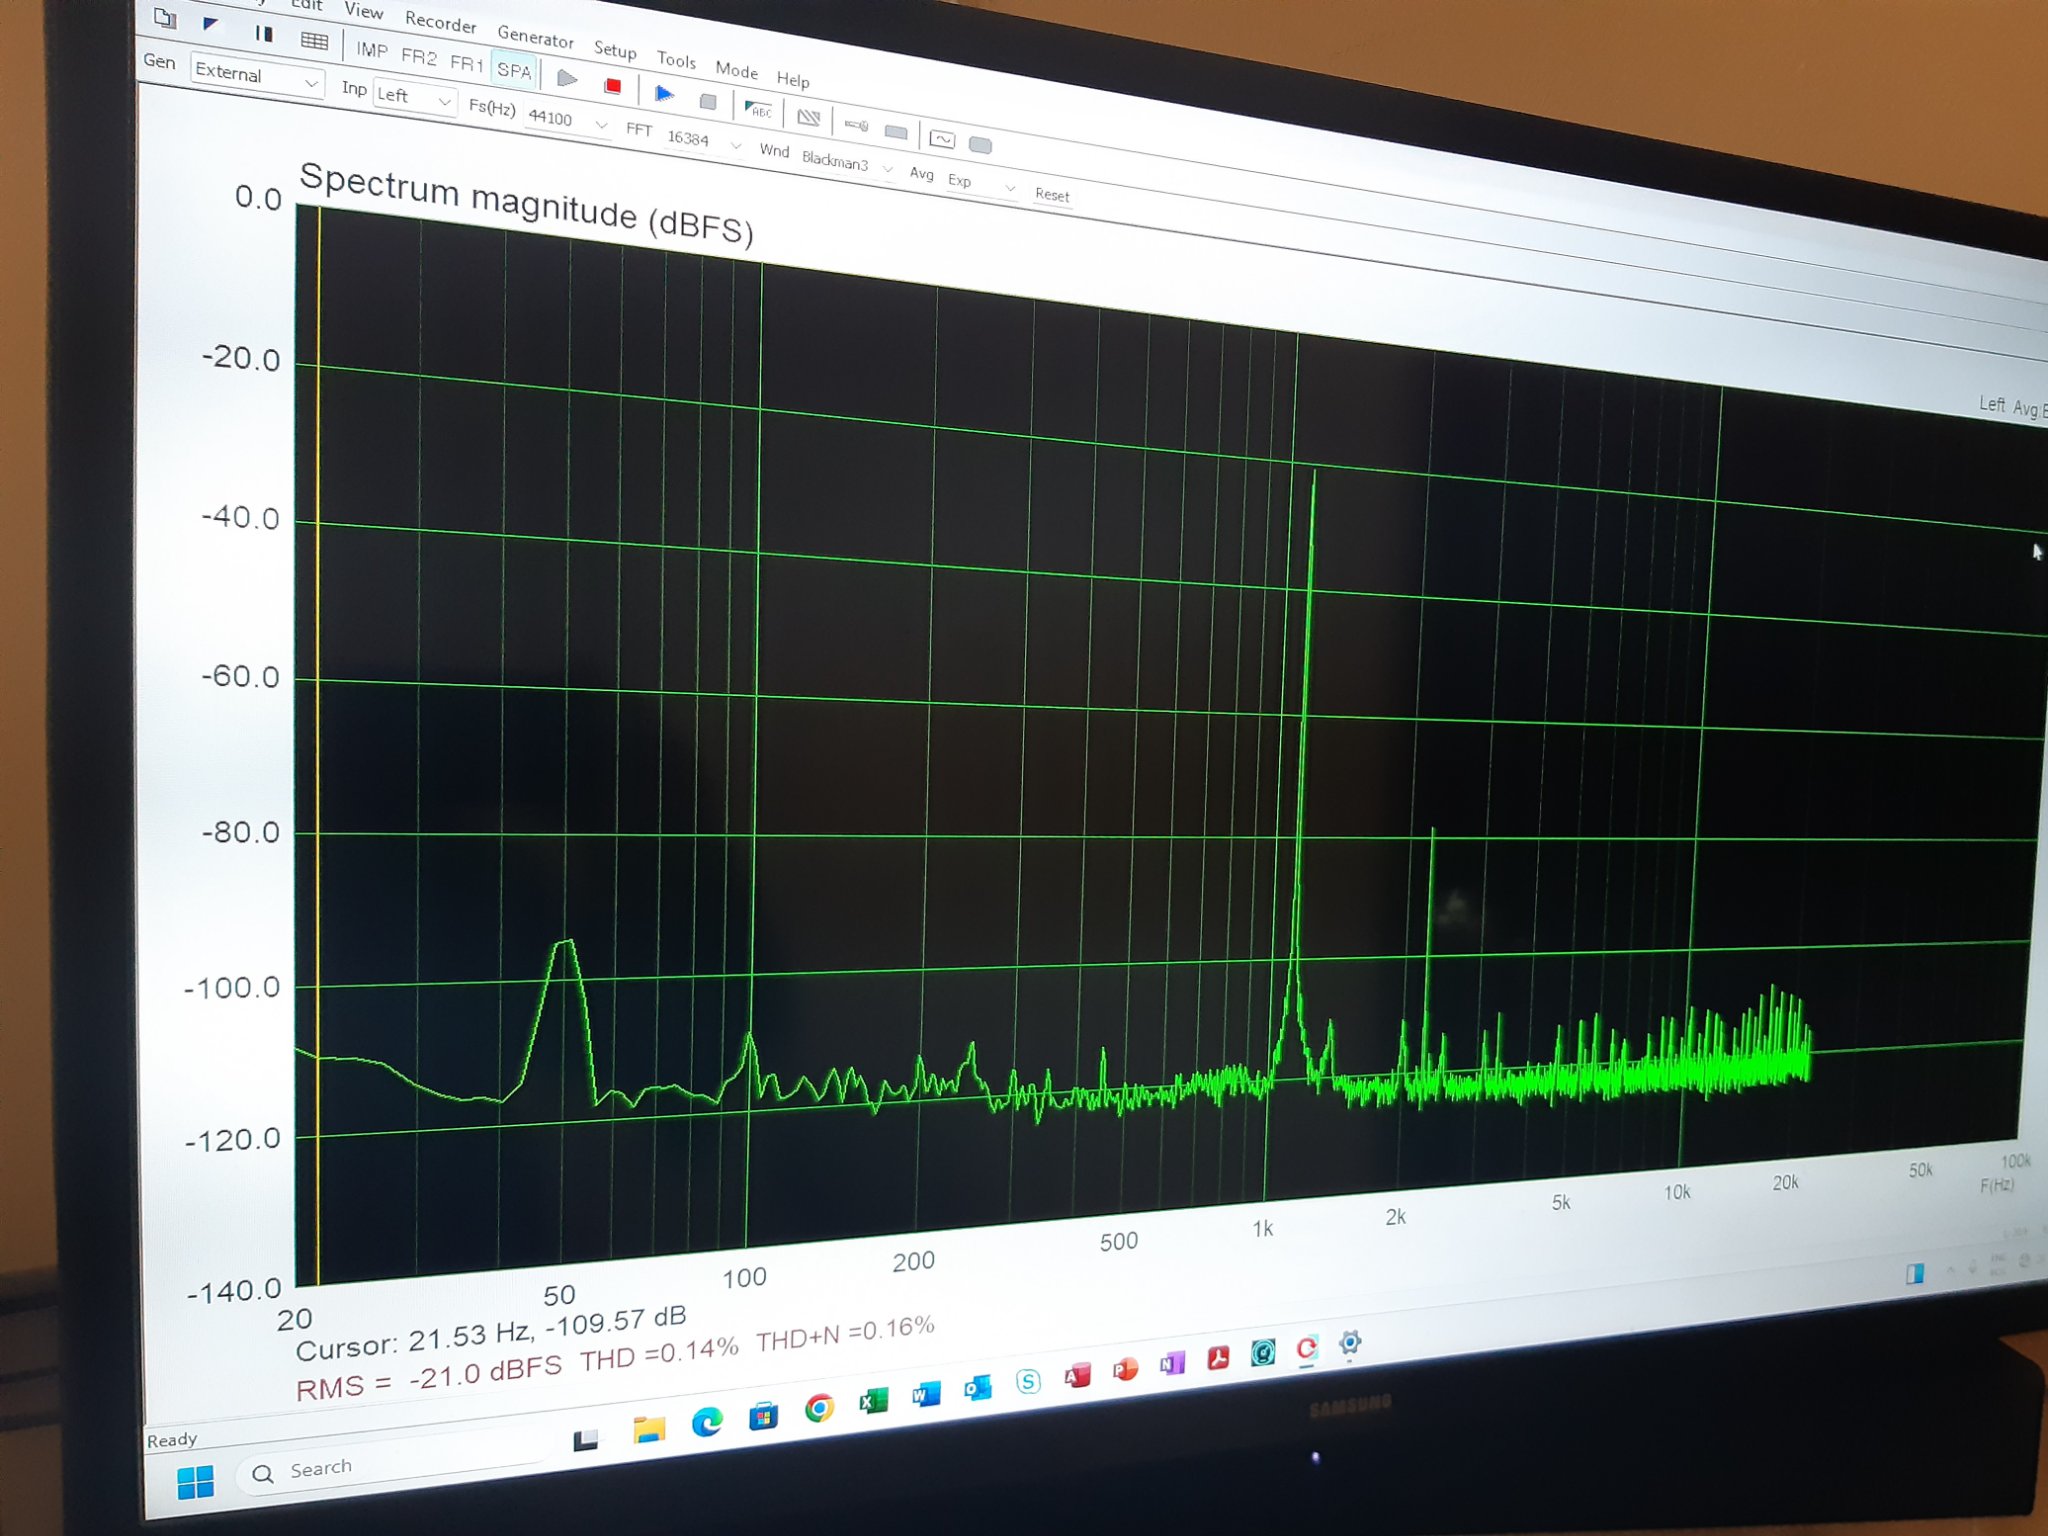Click the grid table toolbar icon
Image resolution: width=2048 pixels, height=1536 pixels.
[314, 41]
